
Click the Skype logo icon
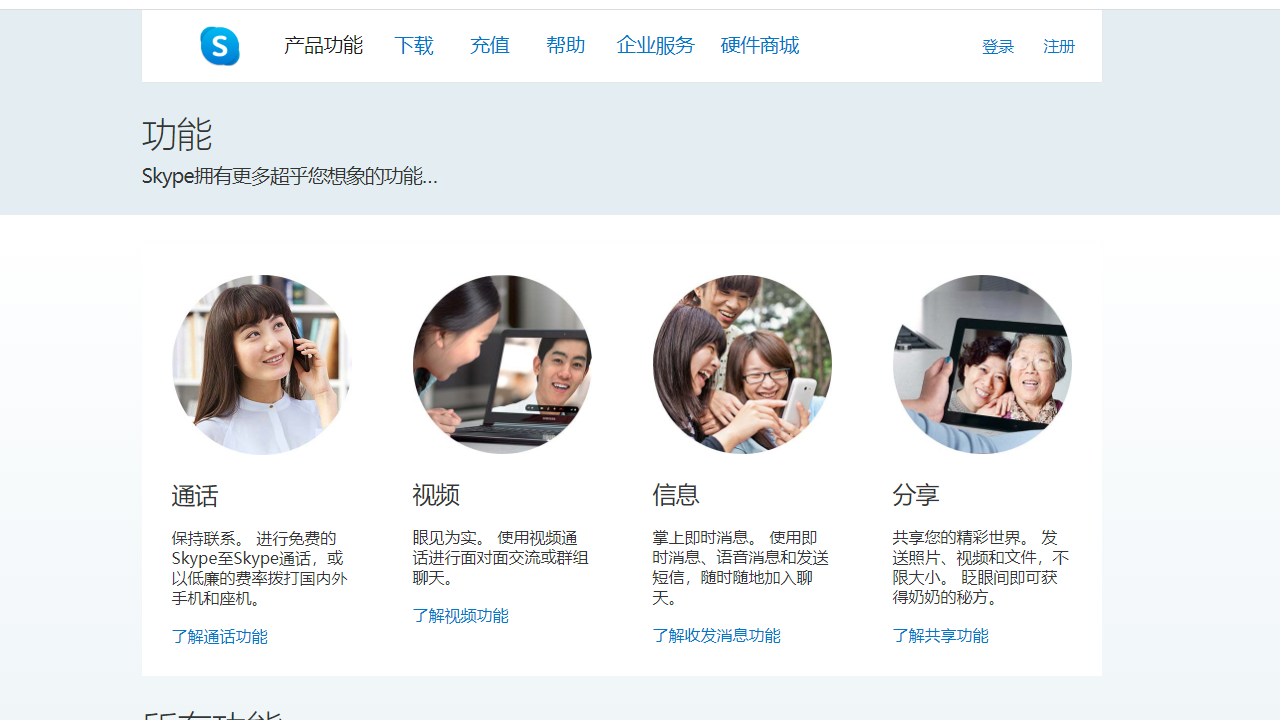(x=219, y=45)
